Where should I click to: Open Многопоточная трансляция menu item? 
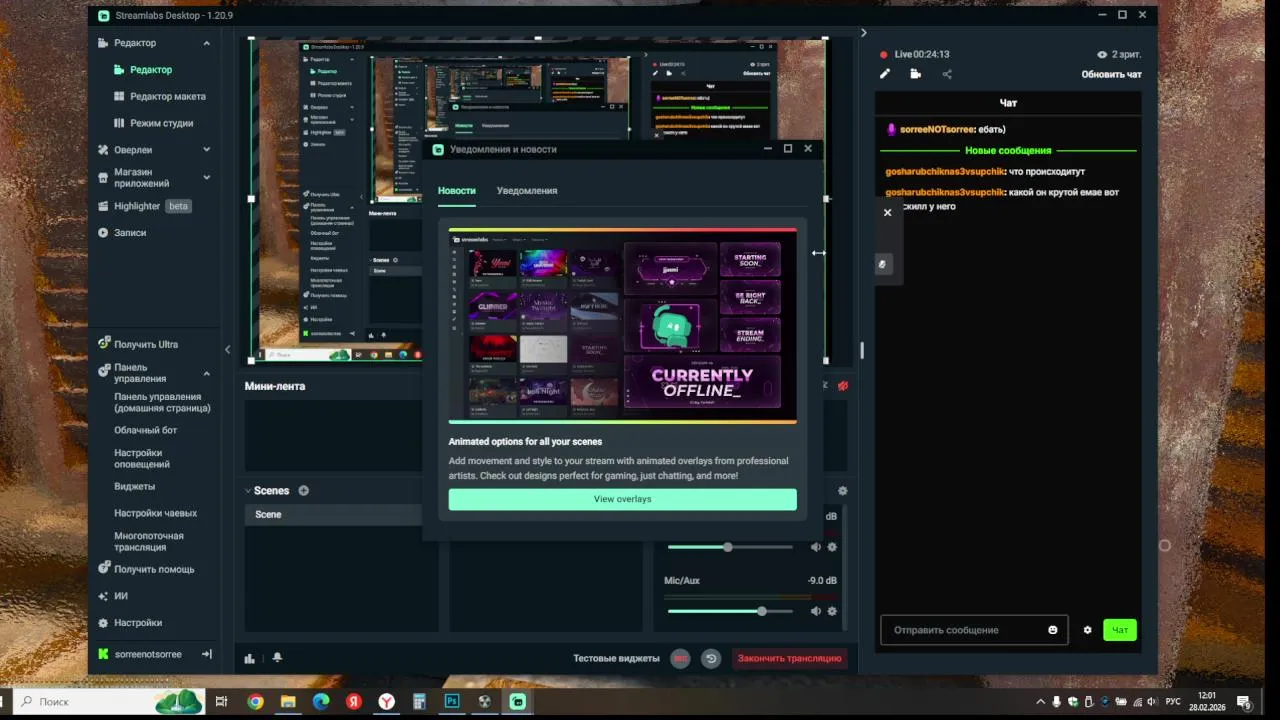tap(149, 541)
